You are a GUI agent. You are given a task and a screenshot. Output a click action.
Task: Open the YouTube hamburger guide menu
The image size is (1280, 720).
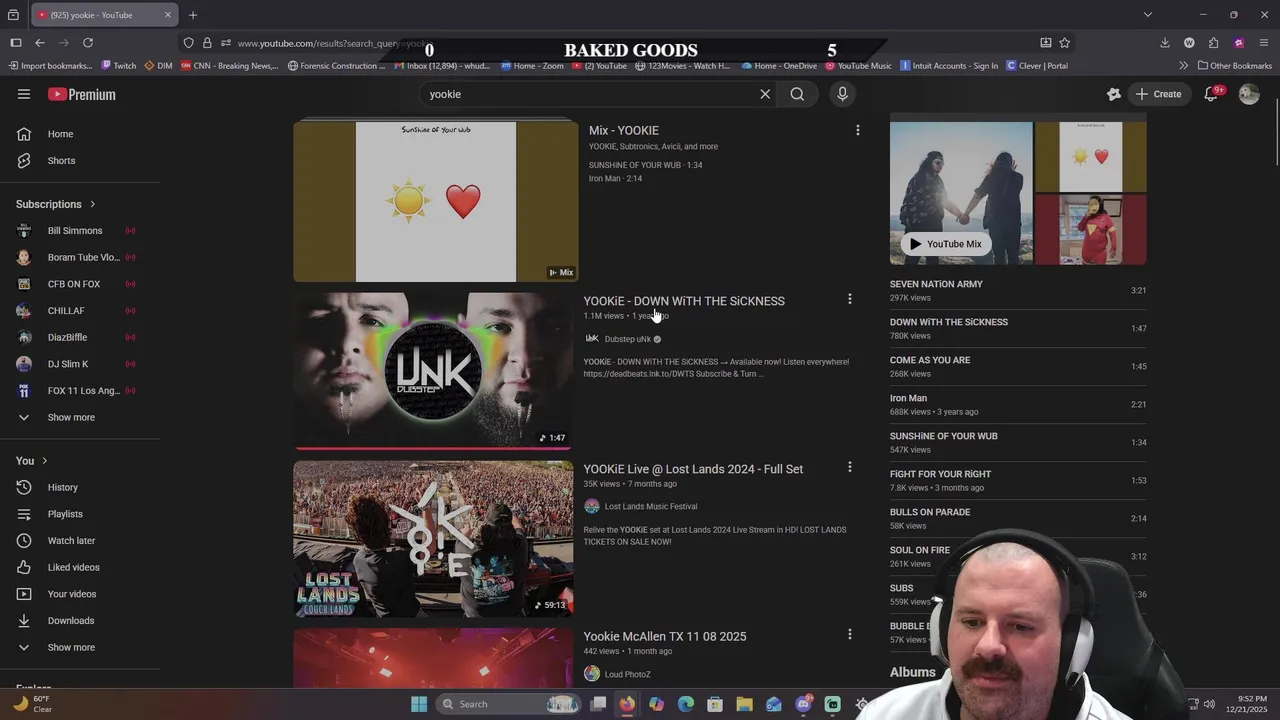24,94
